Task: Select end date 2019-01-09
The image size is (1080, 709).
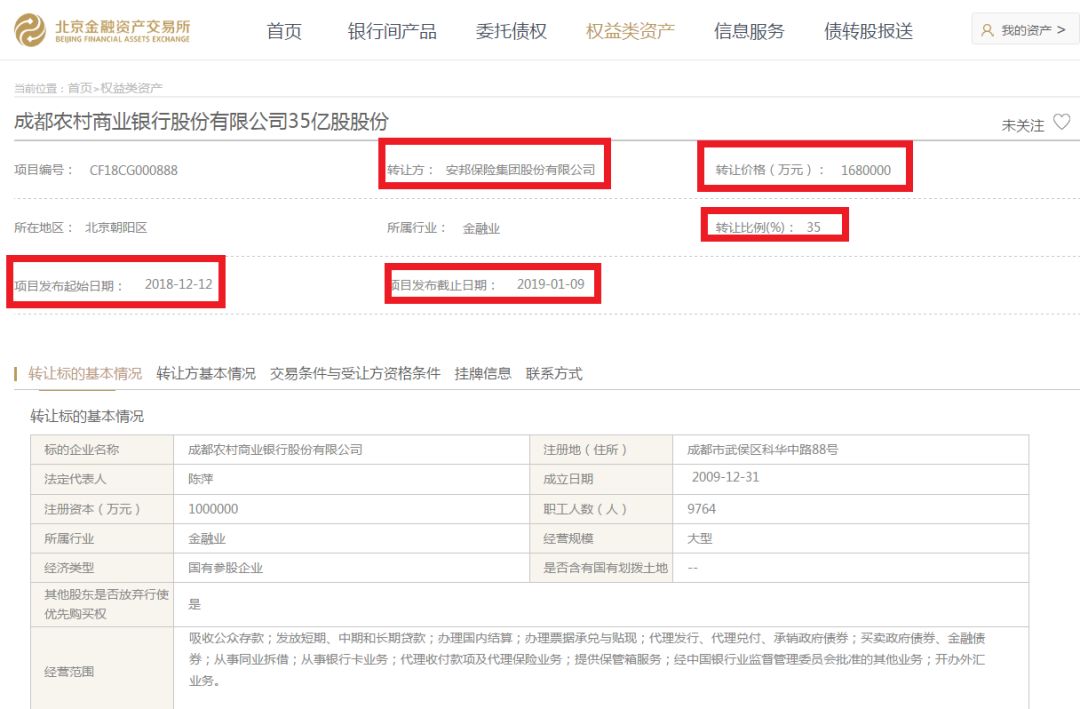Action: point(550,284)
